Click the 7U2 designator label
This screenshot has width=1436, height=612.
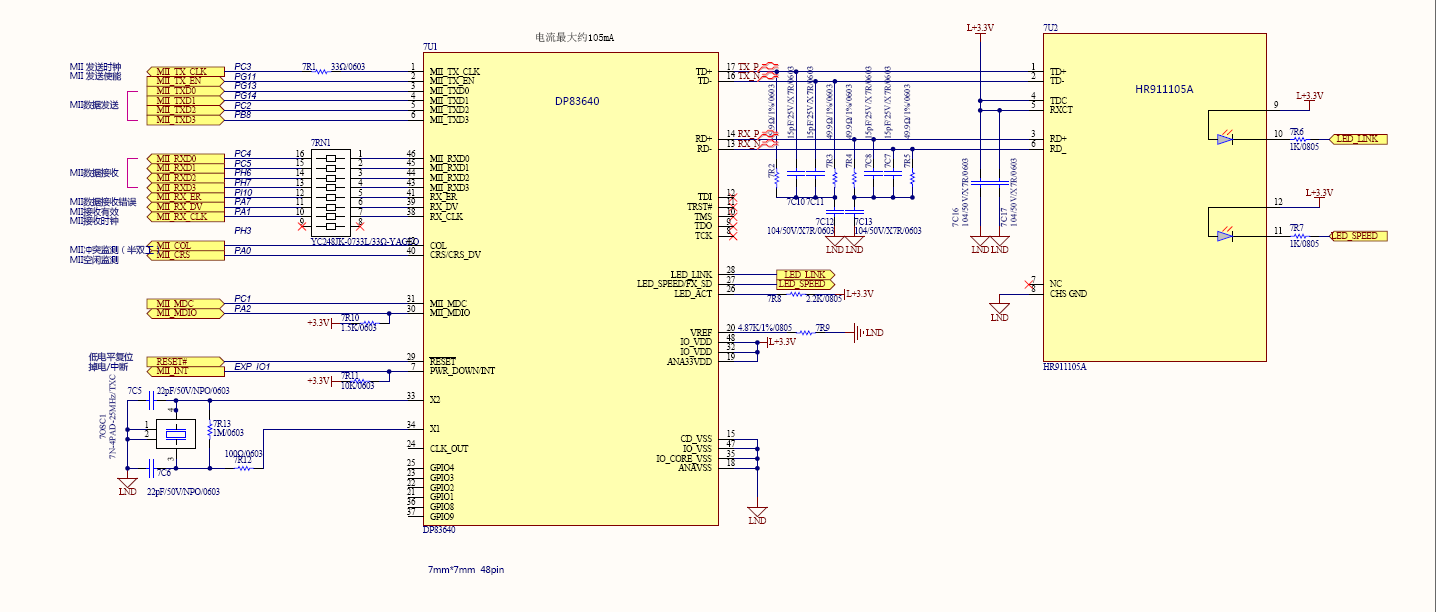pyautogui.click(x=1050, y=28)
